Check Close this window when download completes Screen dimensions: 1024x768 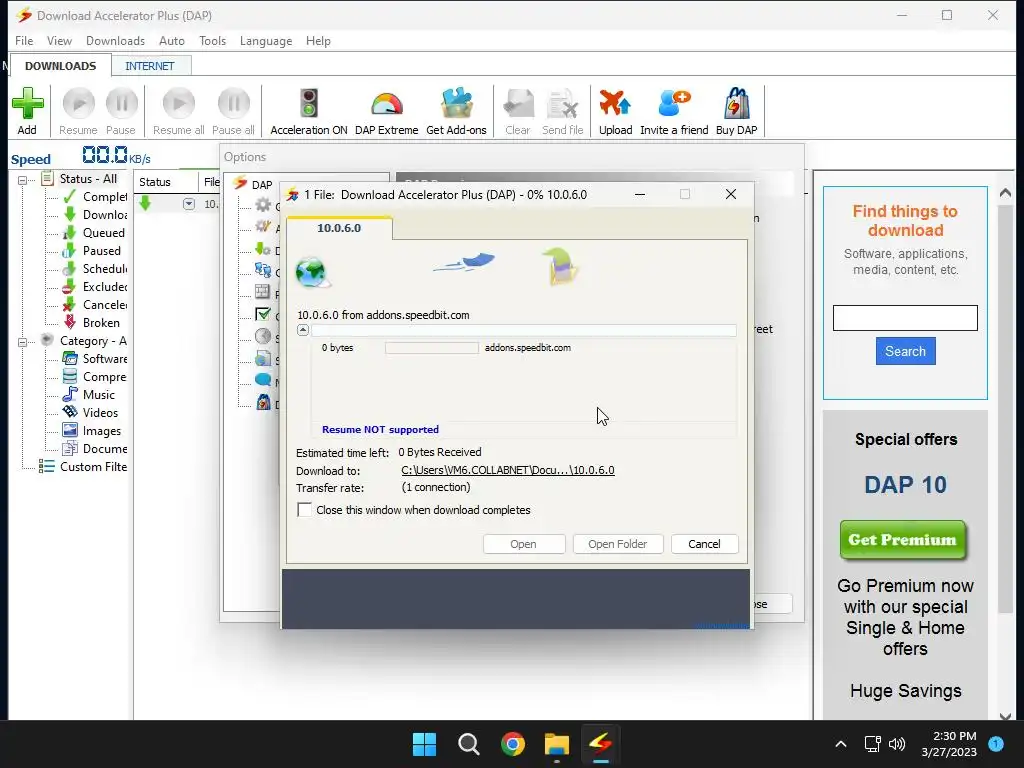pos(304,510)
